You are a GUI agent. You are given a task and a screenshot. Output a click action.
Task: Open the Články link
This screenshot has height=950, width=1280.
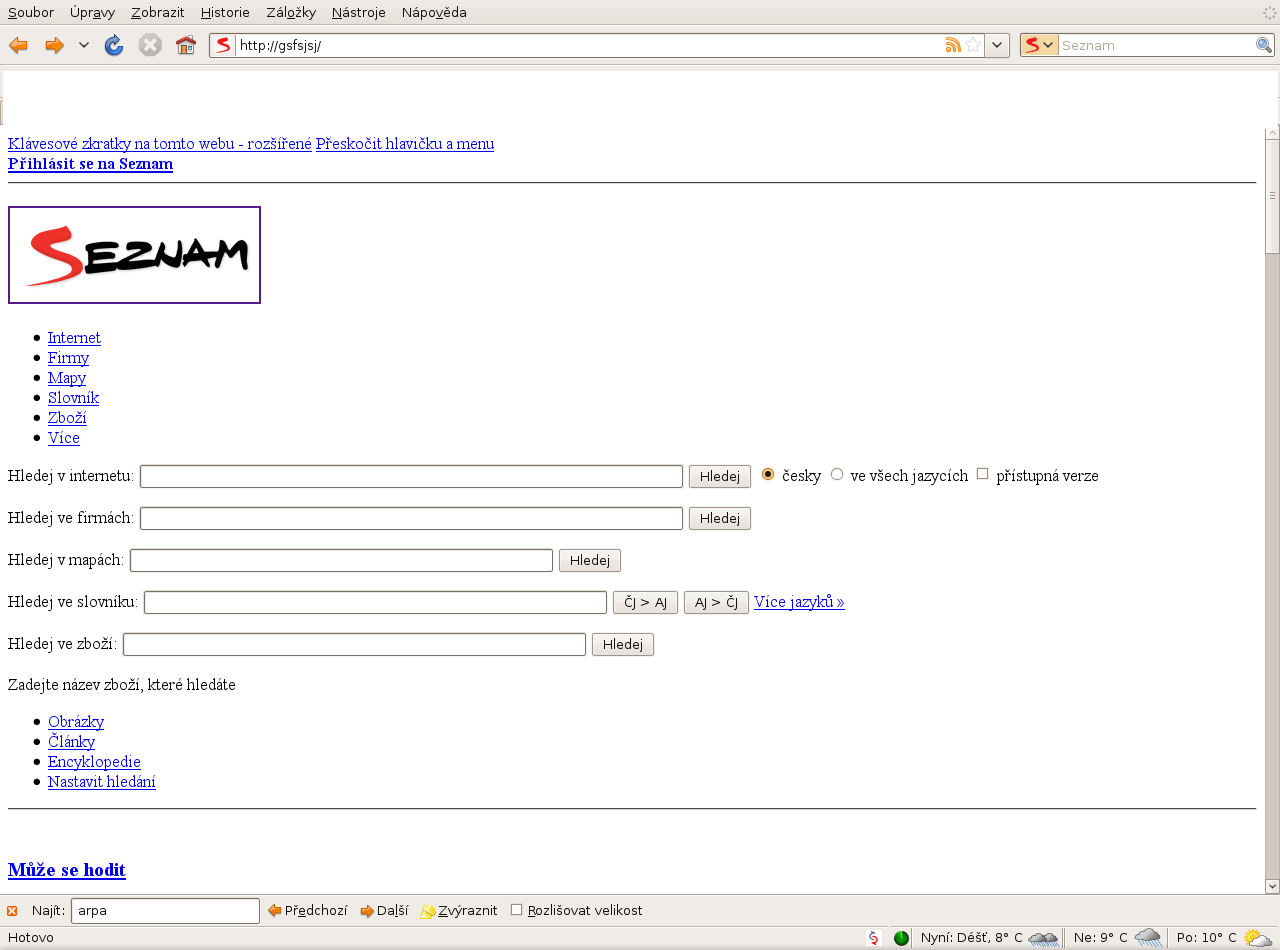tap(71, 742)
